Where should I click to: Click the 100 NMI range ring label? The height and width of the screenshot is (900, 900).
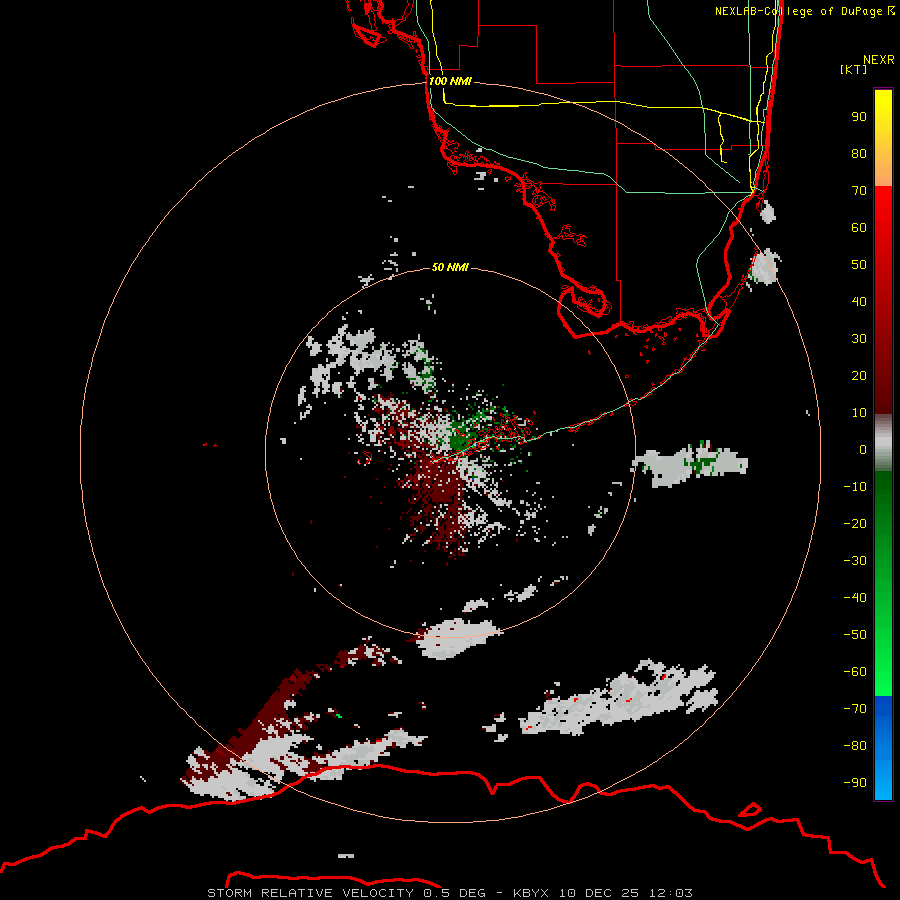pyautogui.click(x=450, y=81)
